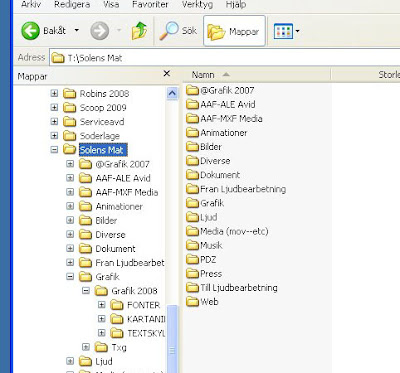
Task: Click the @Grafik 2007 folder icon in file list
Action: click(x=193, y=90)
